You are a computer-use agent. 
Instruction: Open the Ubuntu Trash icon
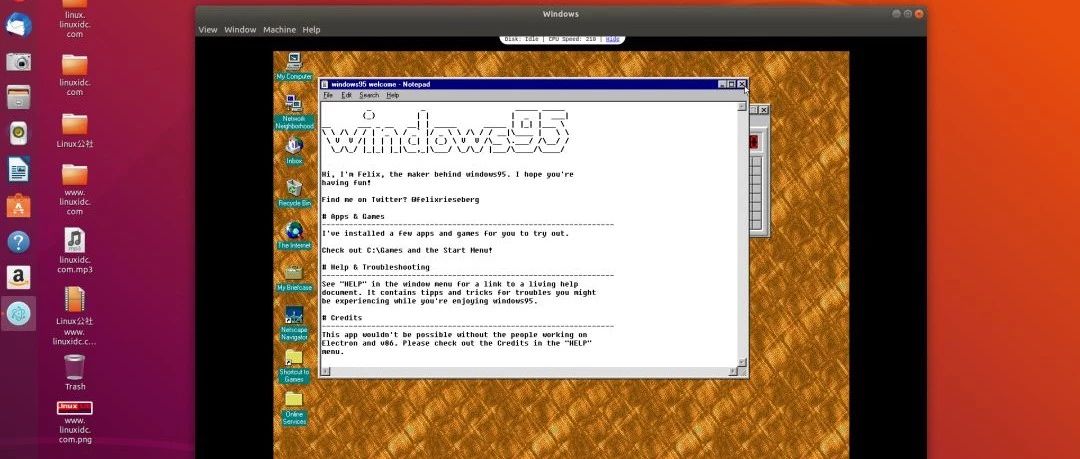pos(74,372)
